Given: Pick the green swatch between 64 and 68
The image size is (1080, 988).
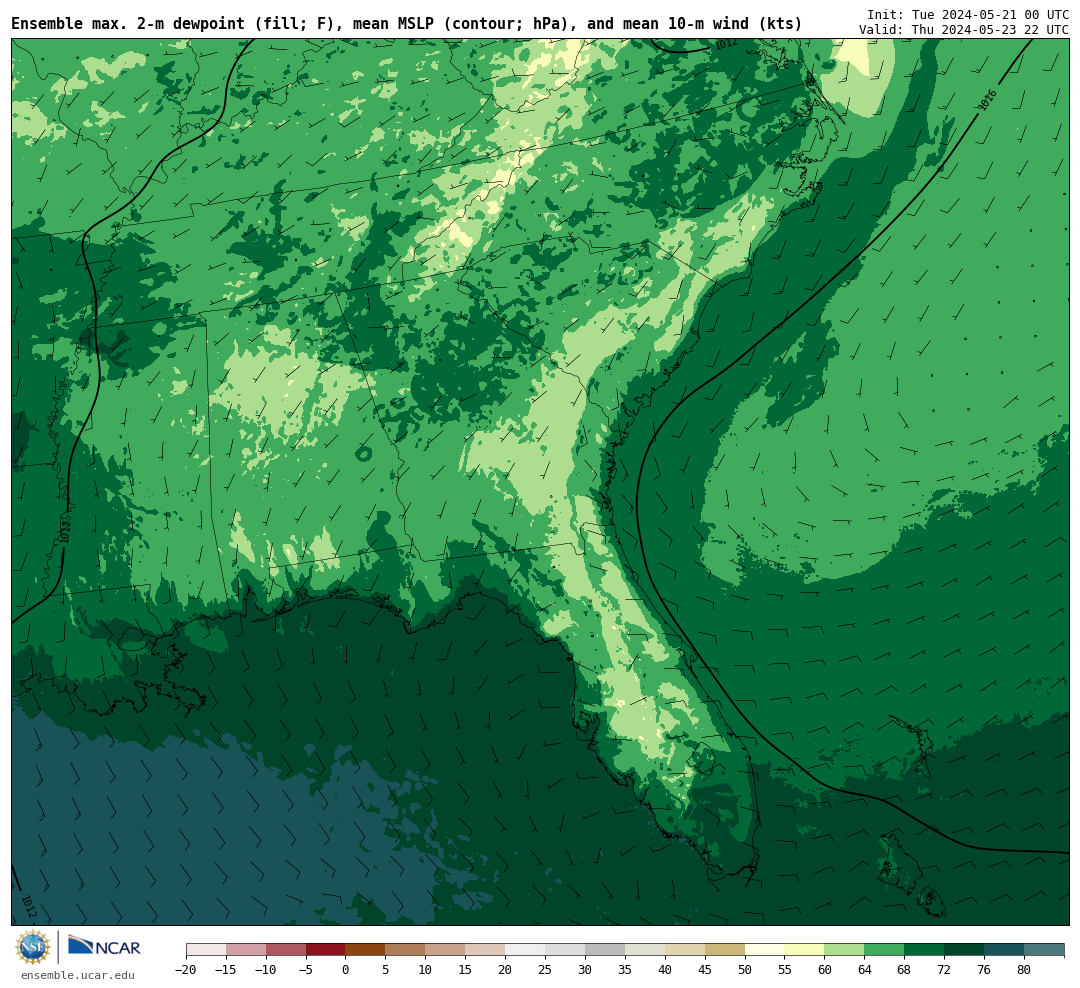Looking at the screenshot, I should (885, 950).
